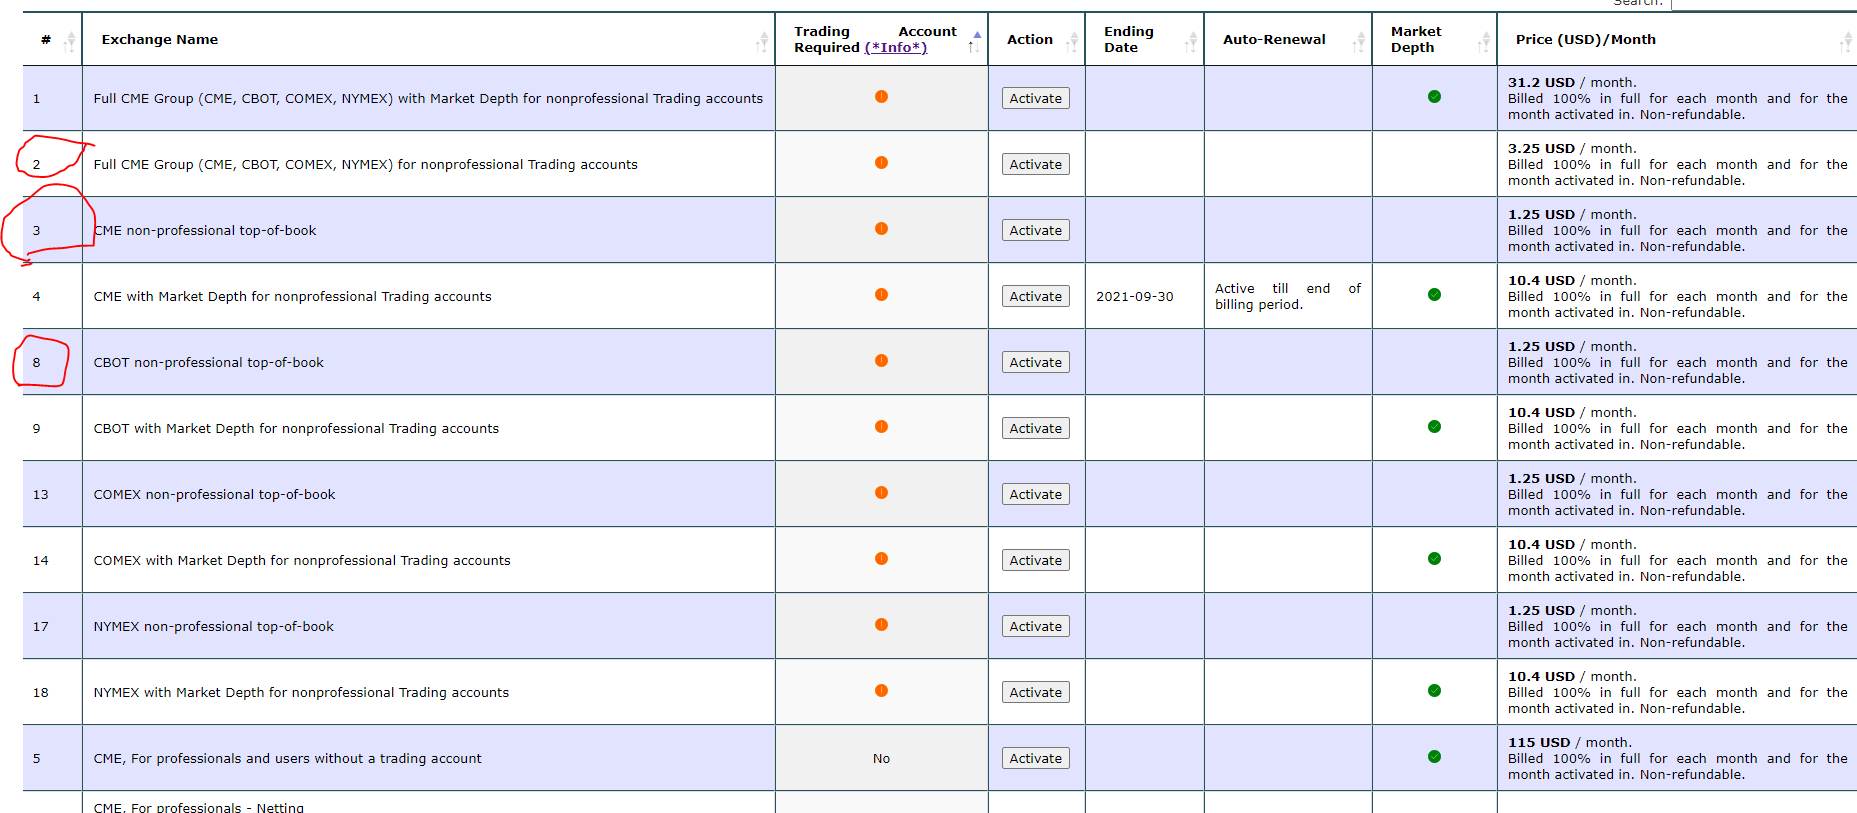The height and width of the screenshot is (813, 1857).
Task: Click the '31.2 USD / month' price
Action: (x=1572, y=83)
